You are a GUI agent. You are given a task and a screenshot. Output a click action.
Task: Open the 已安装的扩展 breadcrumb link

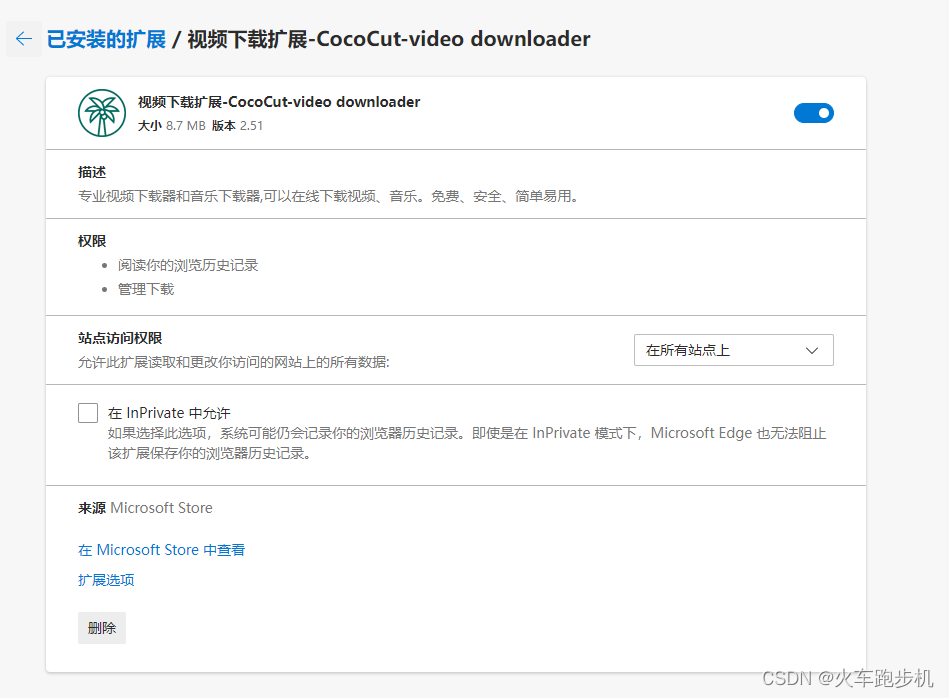pos(107,39)
